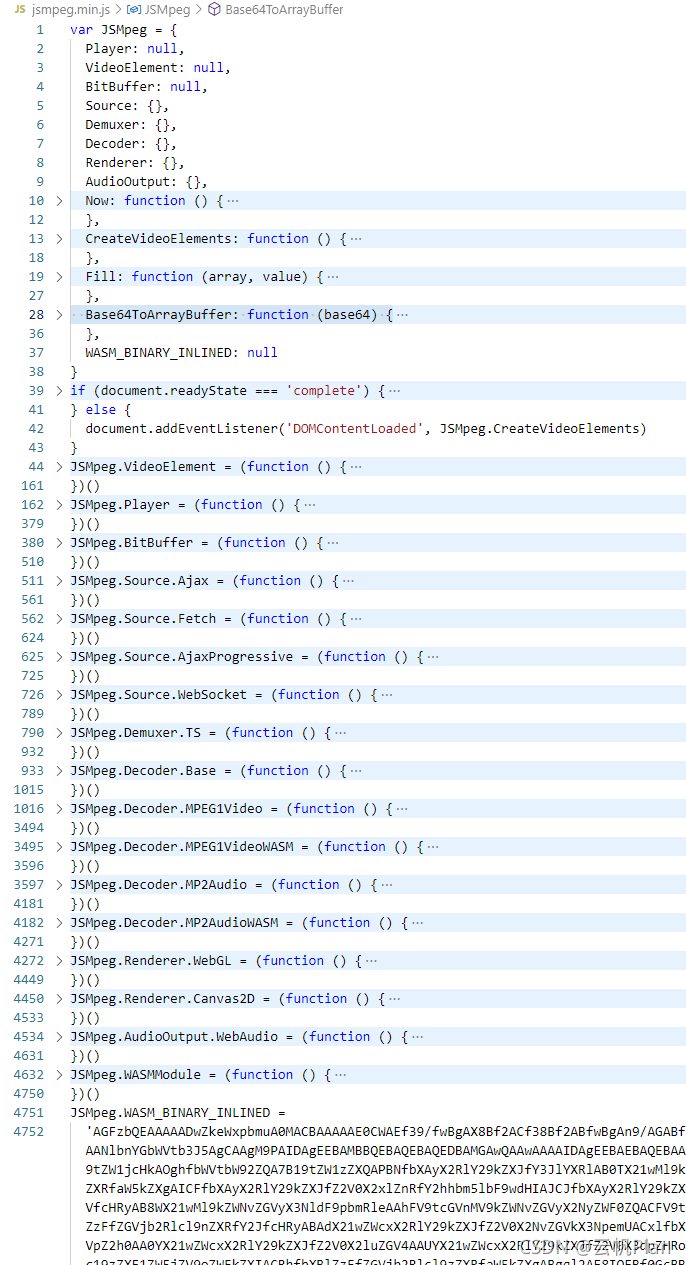This screenshot has height=1265, width=686.
Task: Click JSMpeg.CreateVideoElements argument on line 42
Action: pyautogui.click(x=539, y=429)
